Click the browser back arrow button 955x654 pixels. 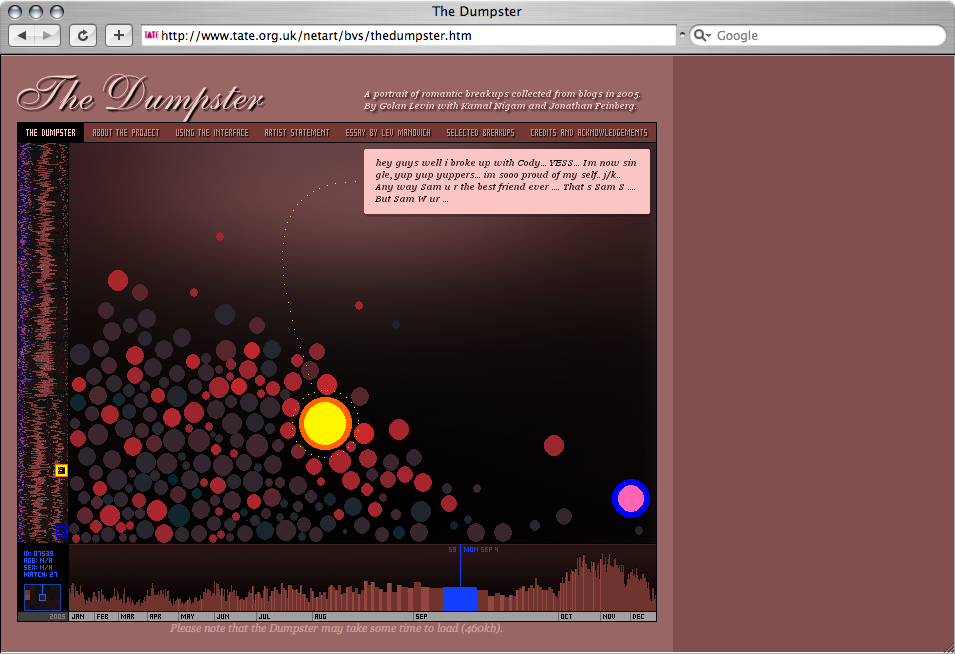pyautogui.click(x=23, y=35)
